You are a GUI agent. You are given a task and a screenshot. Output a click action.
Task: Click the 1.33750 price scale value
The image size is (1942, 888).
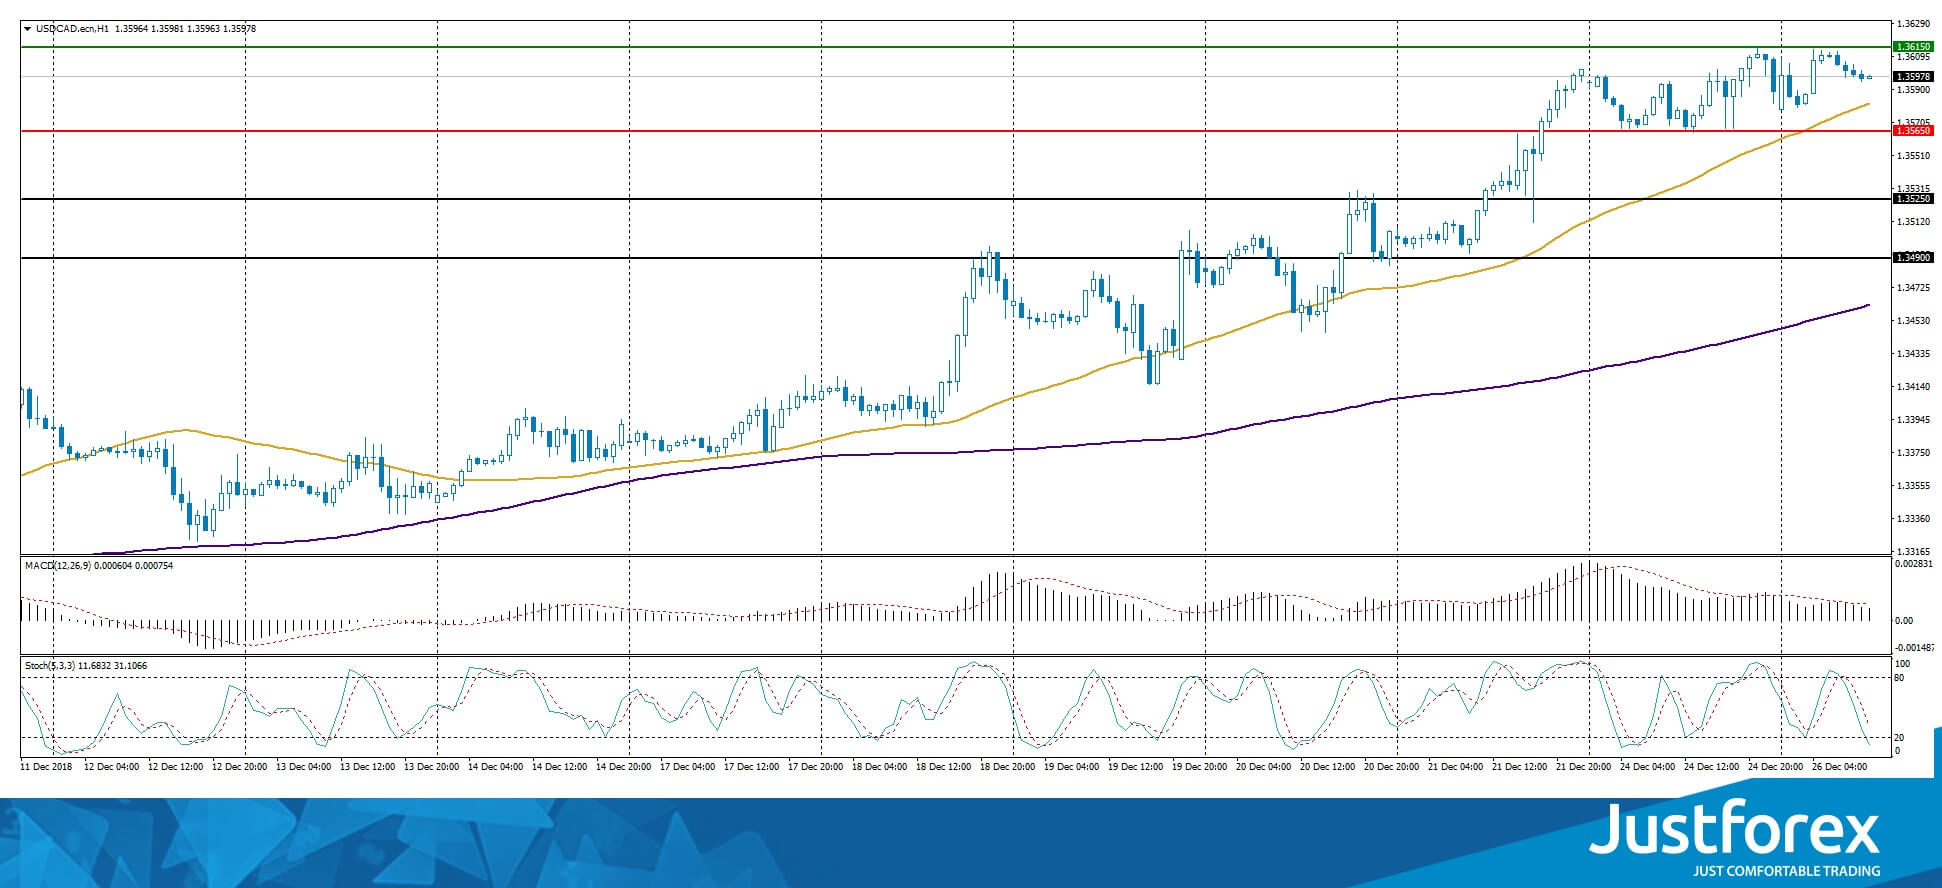pyautogui.click(x=1912, y=453)
